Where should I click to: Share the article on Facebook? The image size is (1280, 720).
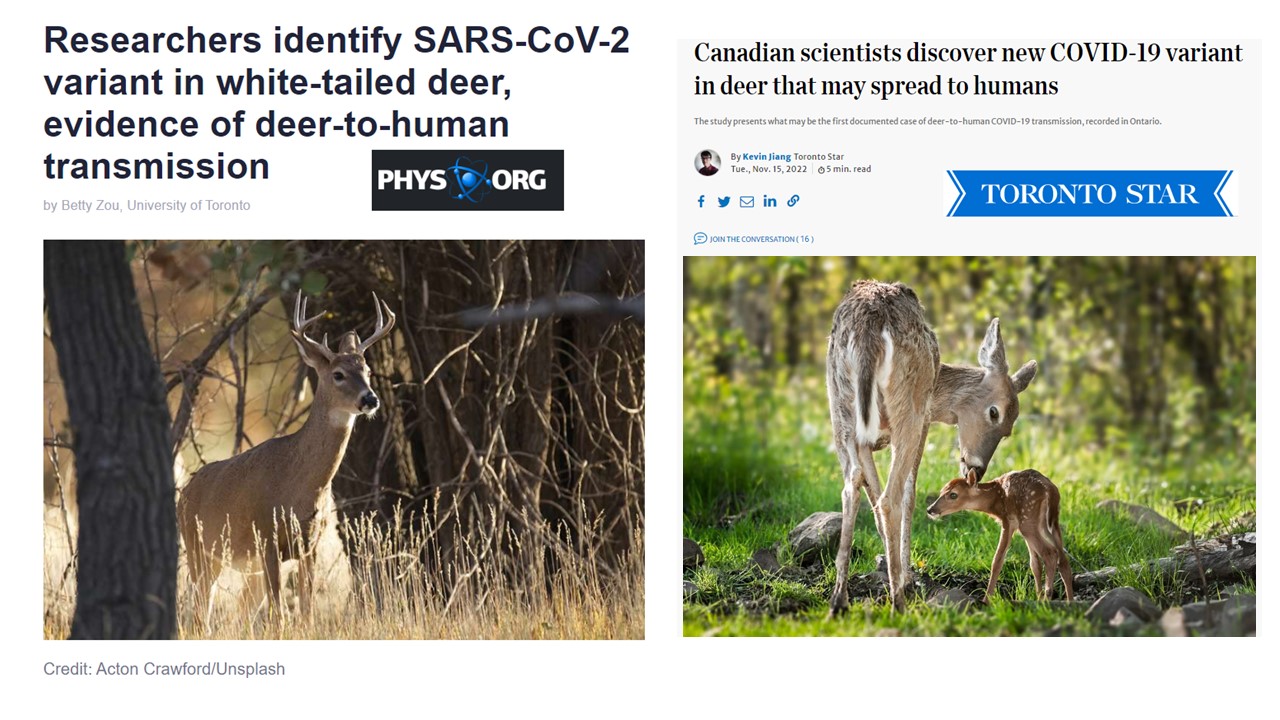[701, 201]
